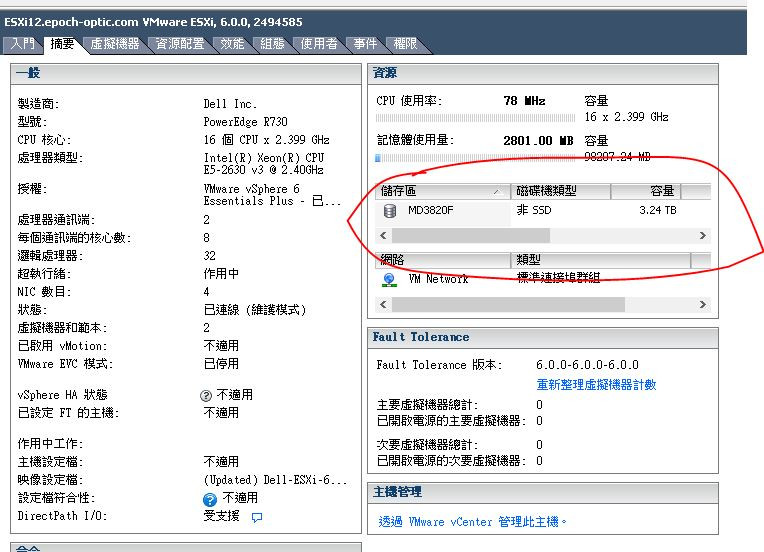Click the 3.24 TB capacity cell
Image resolution: width=764 pixels, height=552 pixels.
tap(658, 210)
